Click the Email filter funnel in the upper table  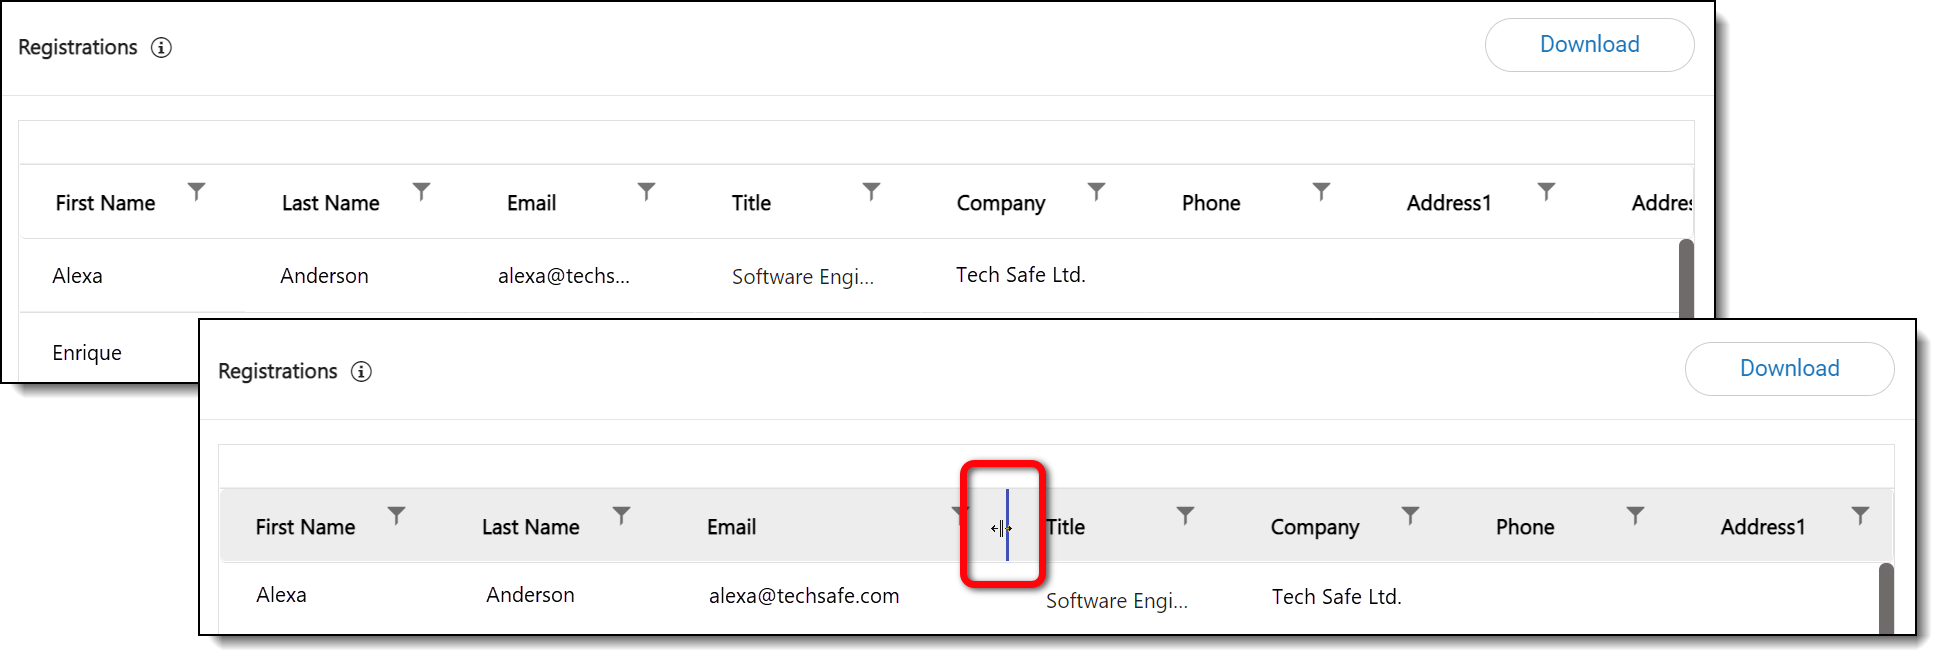coord(647,190)
